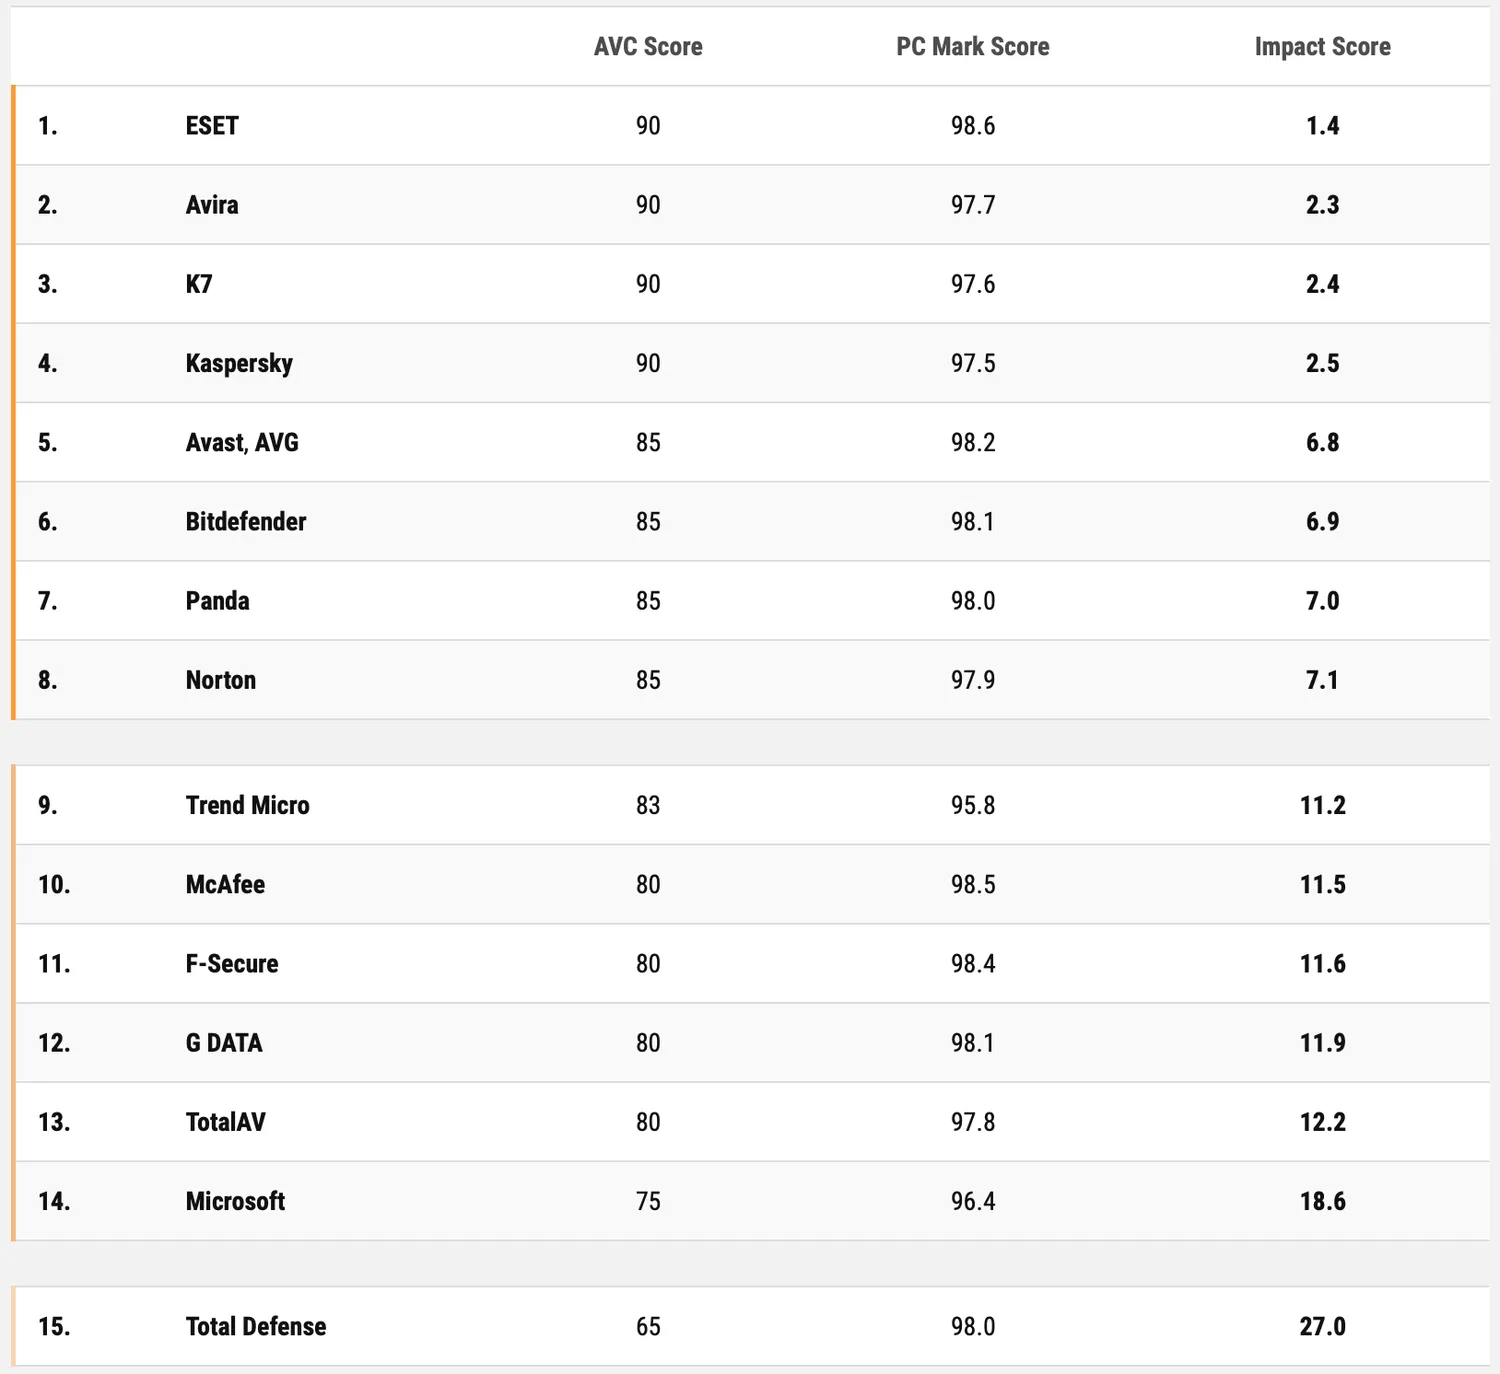Click the Total Defense entry

pyautogui.click(x=256, y=1326)
